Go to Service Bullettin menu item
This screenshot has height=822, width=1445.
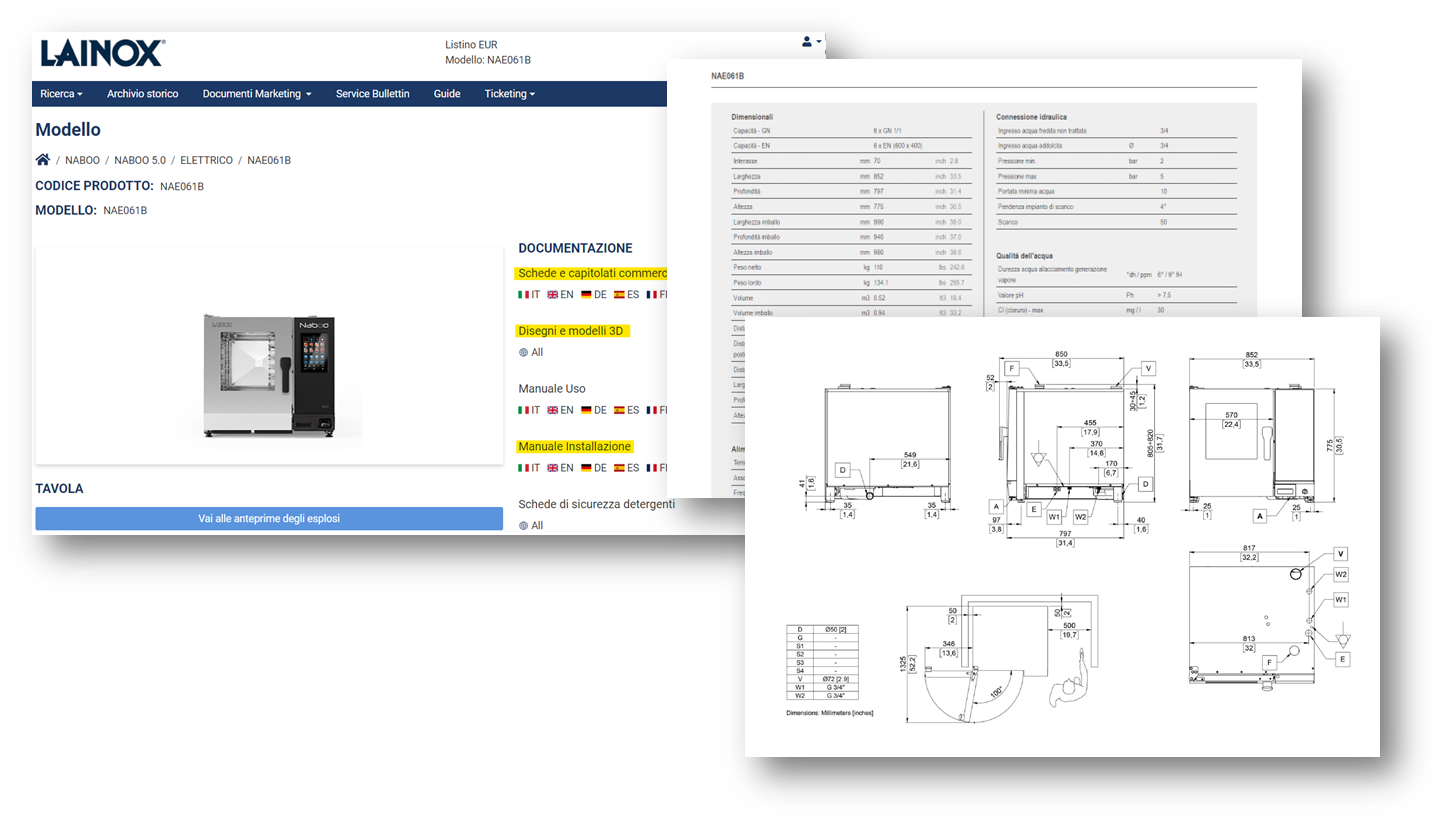pos(372,94)
